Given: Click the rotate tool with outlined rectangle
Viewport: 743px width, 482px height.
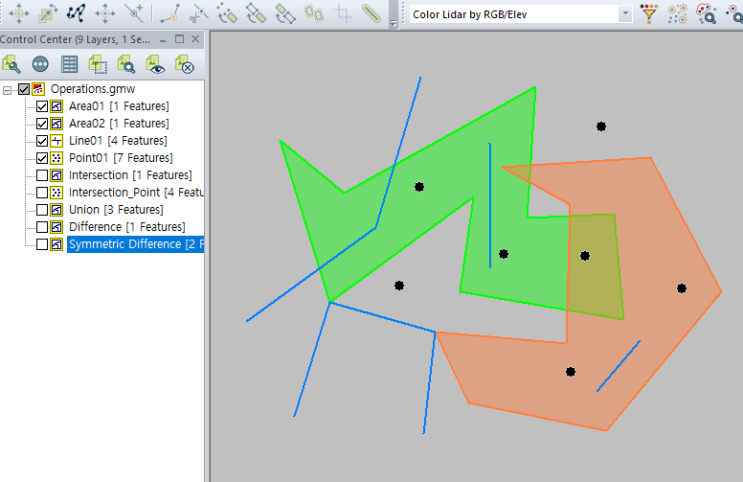Looking at the screenshot, I should click(285, 13).
